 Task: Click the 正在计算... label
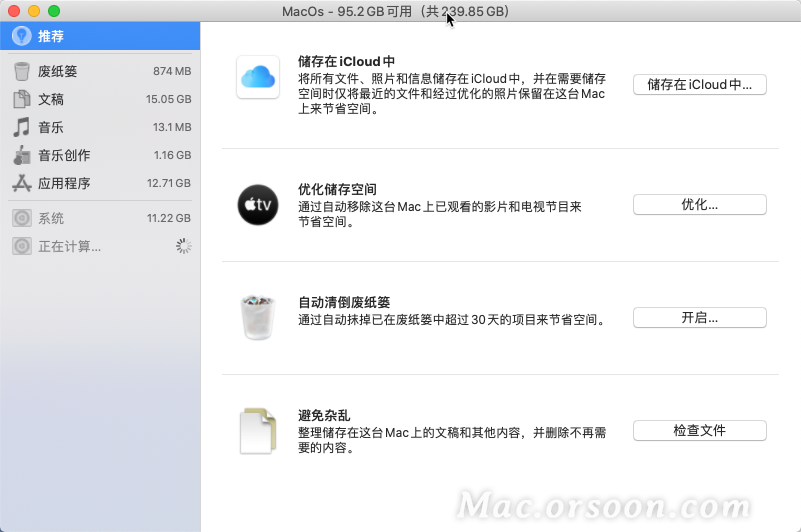tap(69, 246)
